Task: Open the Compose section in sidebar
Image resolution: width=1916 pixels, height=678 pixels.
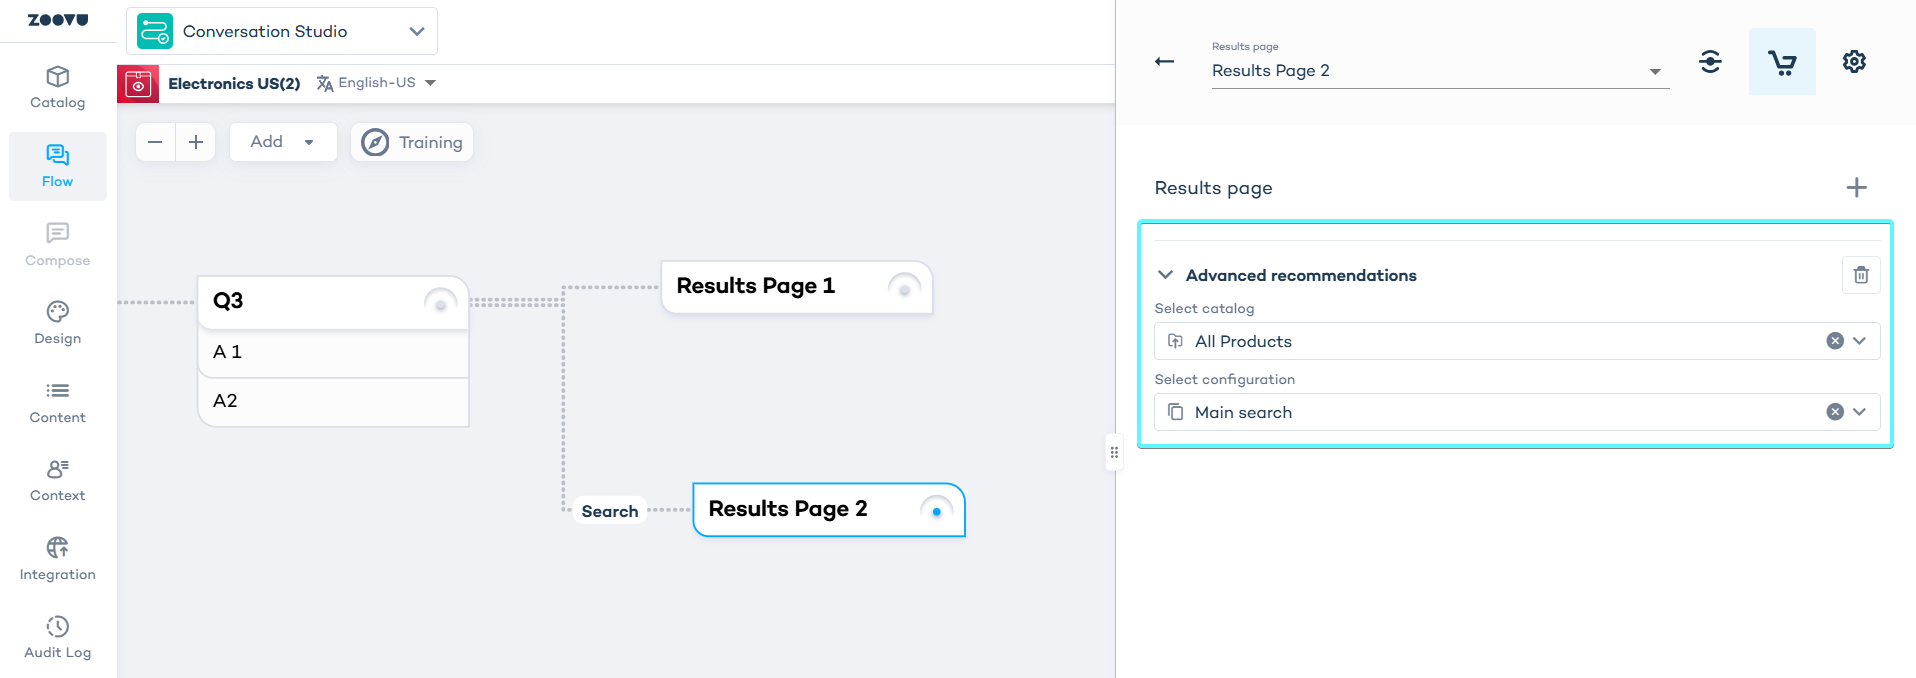Action: (x=57, y=245)
